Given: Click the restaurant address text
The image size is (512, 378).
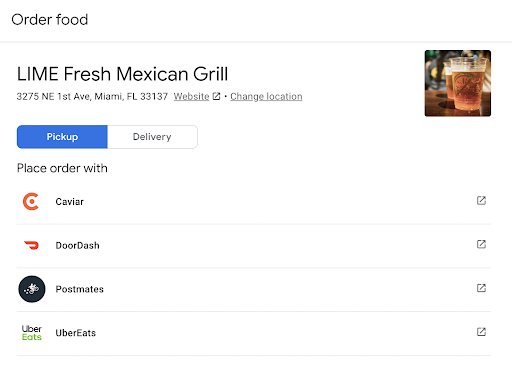Looking at the screenshot, I should tap(92, 96).
